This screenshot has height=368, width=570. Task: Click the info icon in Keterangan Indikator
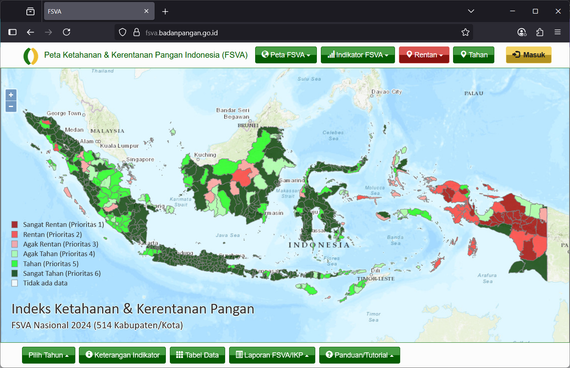tap(89, 355)
